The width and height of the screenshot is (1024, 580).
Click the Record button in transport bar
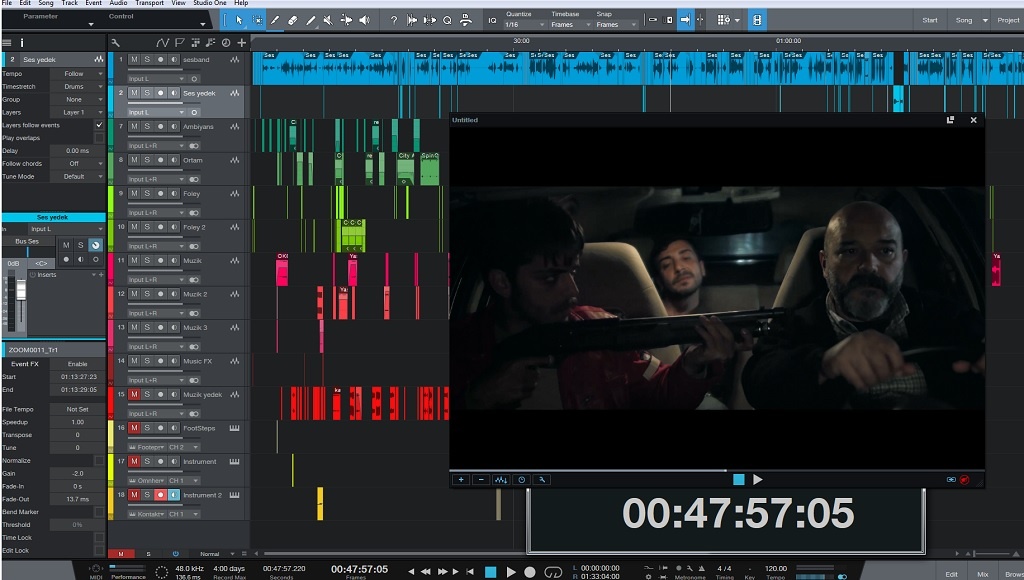[x=530, y=572]
